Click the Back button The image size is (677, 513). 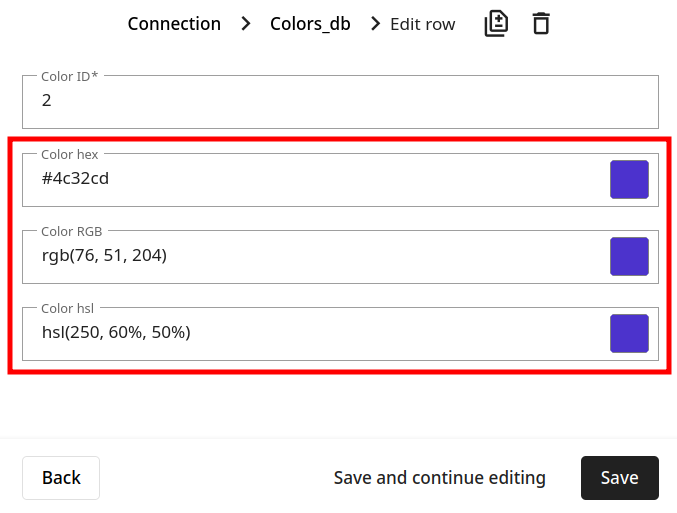pos(61,478)
